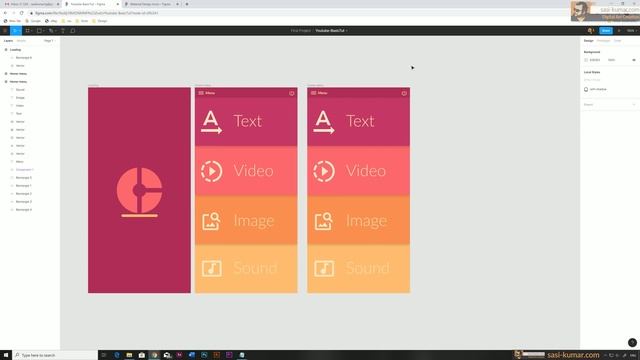
Task: Click the background hex value field
Action: click(x=595, y=60)
